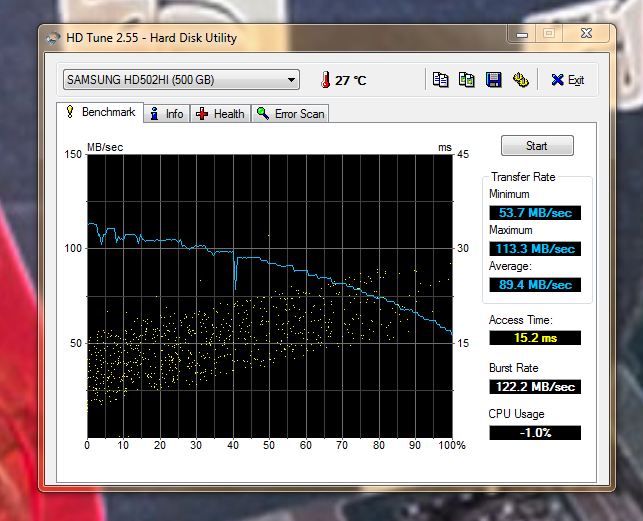Select the Benchmark tab
Viewport: 643px width, 521px height.
tap(100, 112)
